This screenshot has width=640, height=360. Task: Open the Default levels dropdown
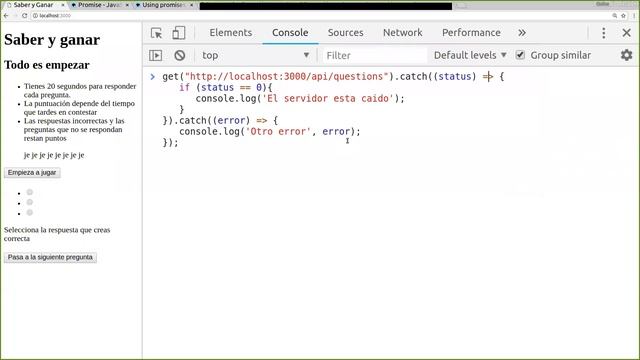click(470, 55)
